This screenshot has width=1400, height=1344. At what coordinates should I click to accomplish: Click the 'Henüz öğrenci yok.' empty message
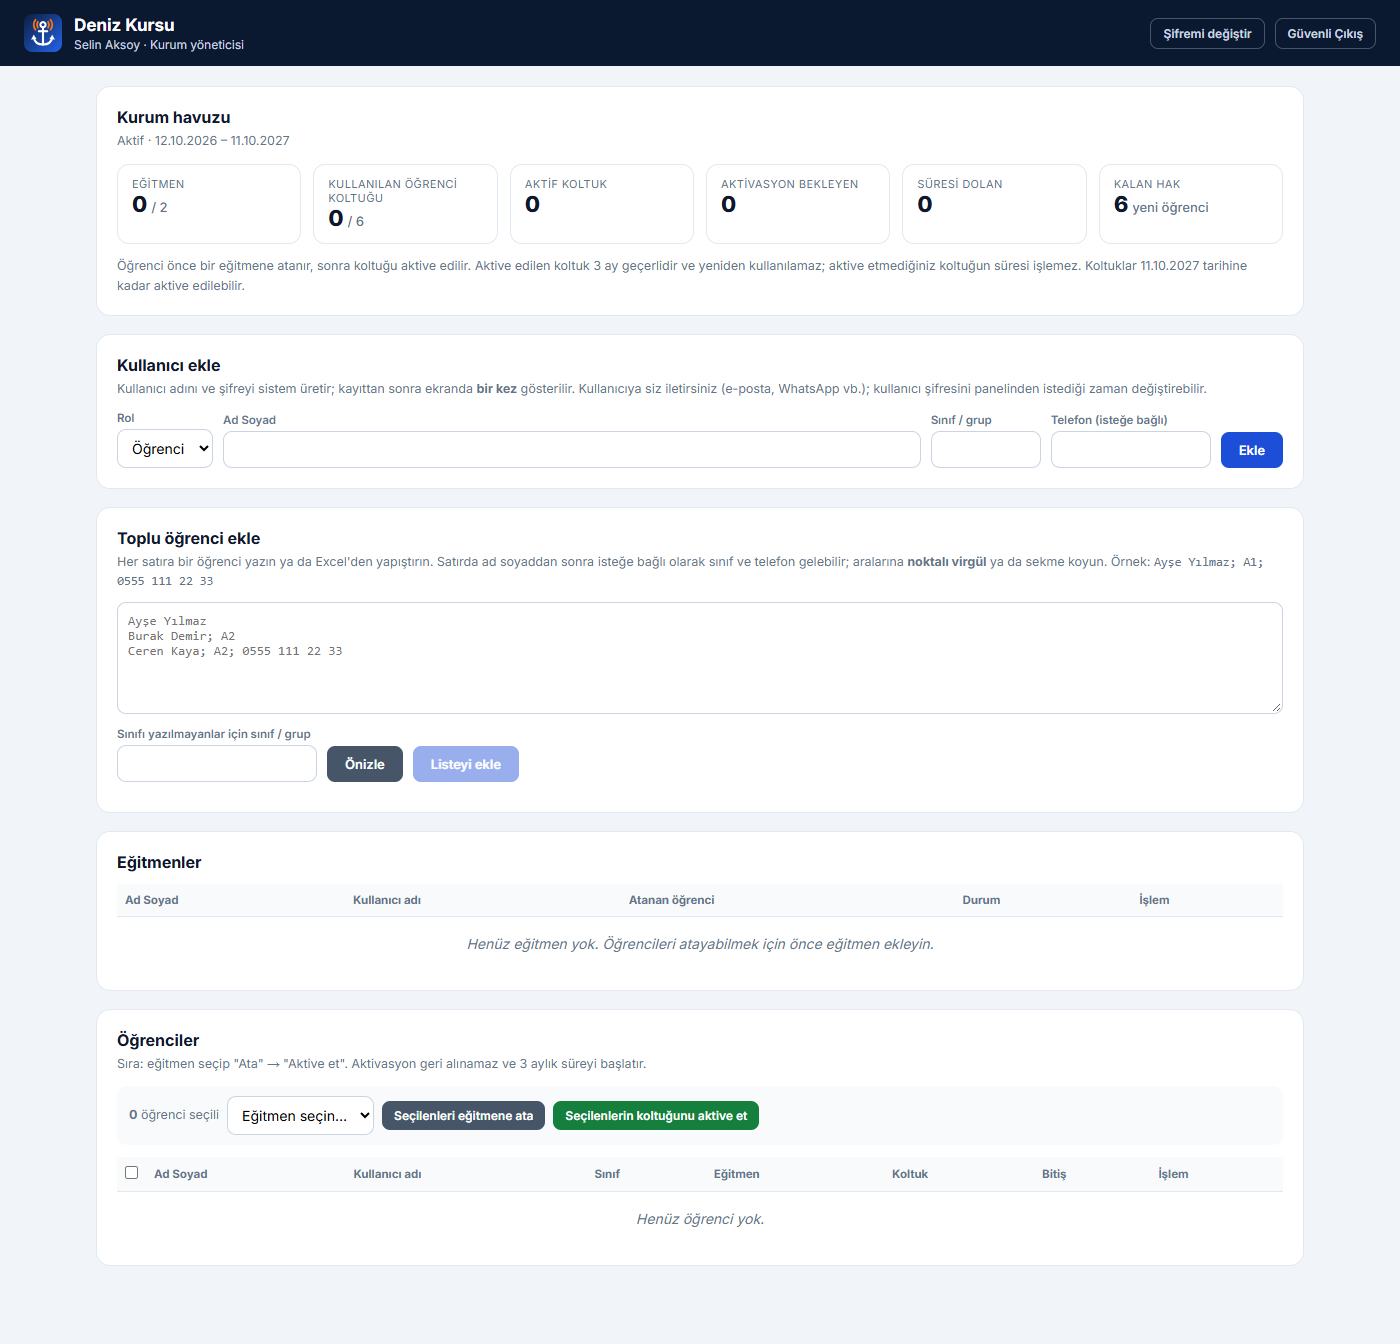[700, 1219]
